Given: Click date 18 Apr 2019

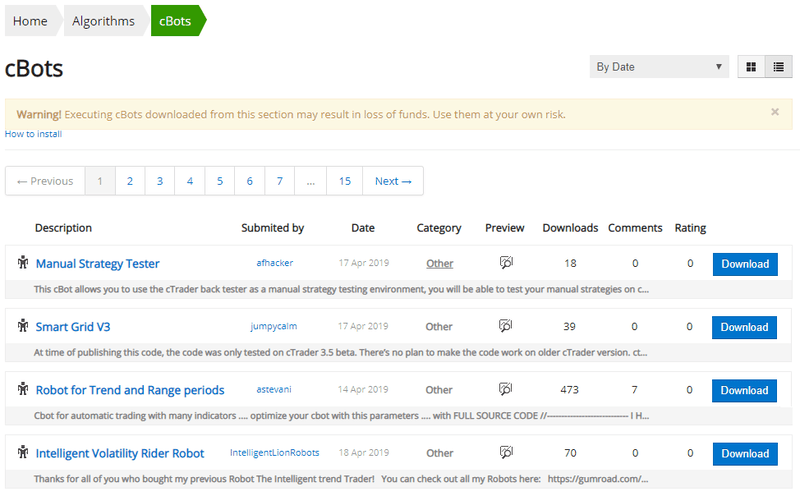Looking at the screenshot, I should point(364,453).
